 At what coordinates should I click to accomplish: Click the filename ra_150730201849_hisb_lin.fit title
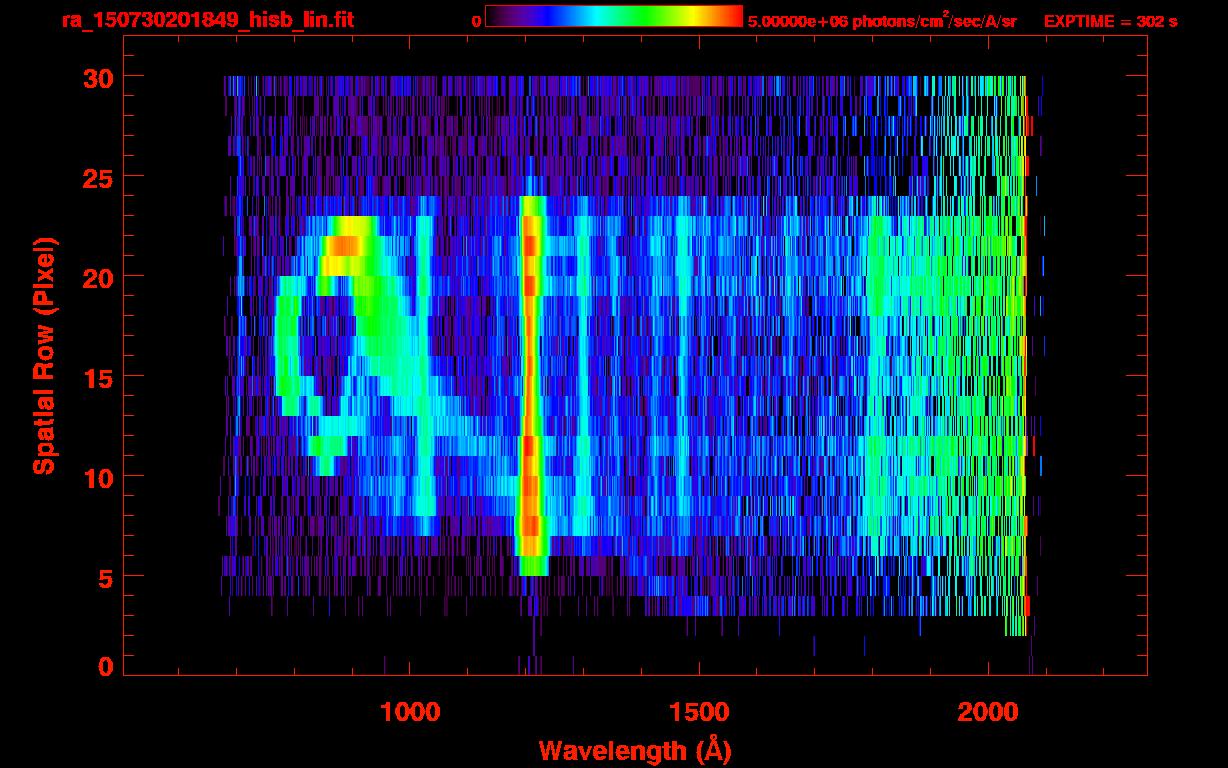click(207, 20)
